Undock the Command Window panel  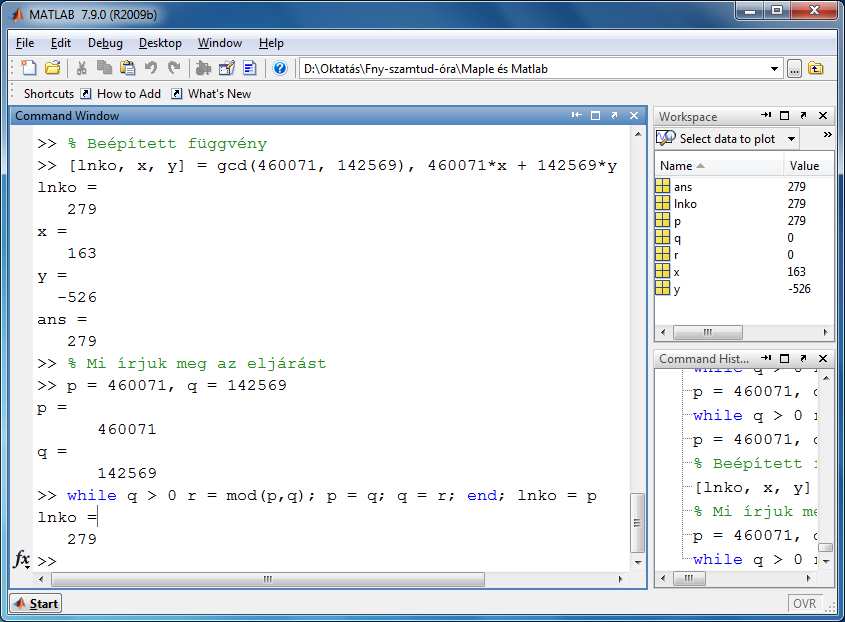614,115
